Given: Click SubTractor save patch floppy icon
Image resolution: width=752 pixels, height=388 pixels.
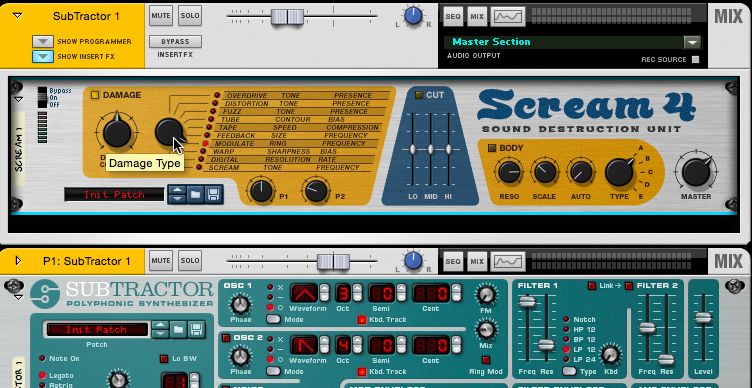Looking at the screenshot, I should pos(196,329).
